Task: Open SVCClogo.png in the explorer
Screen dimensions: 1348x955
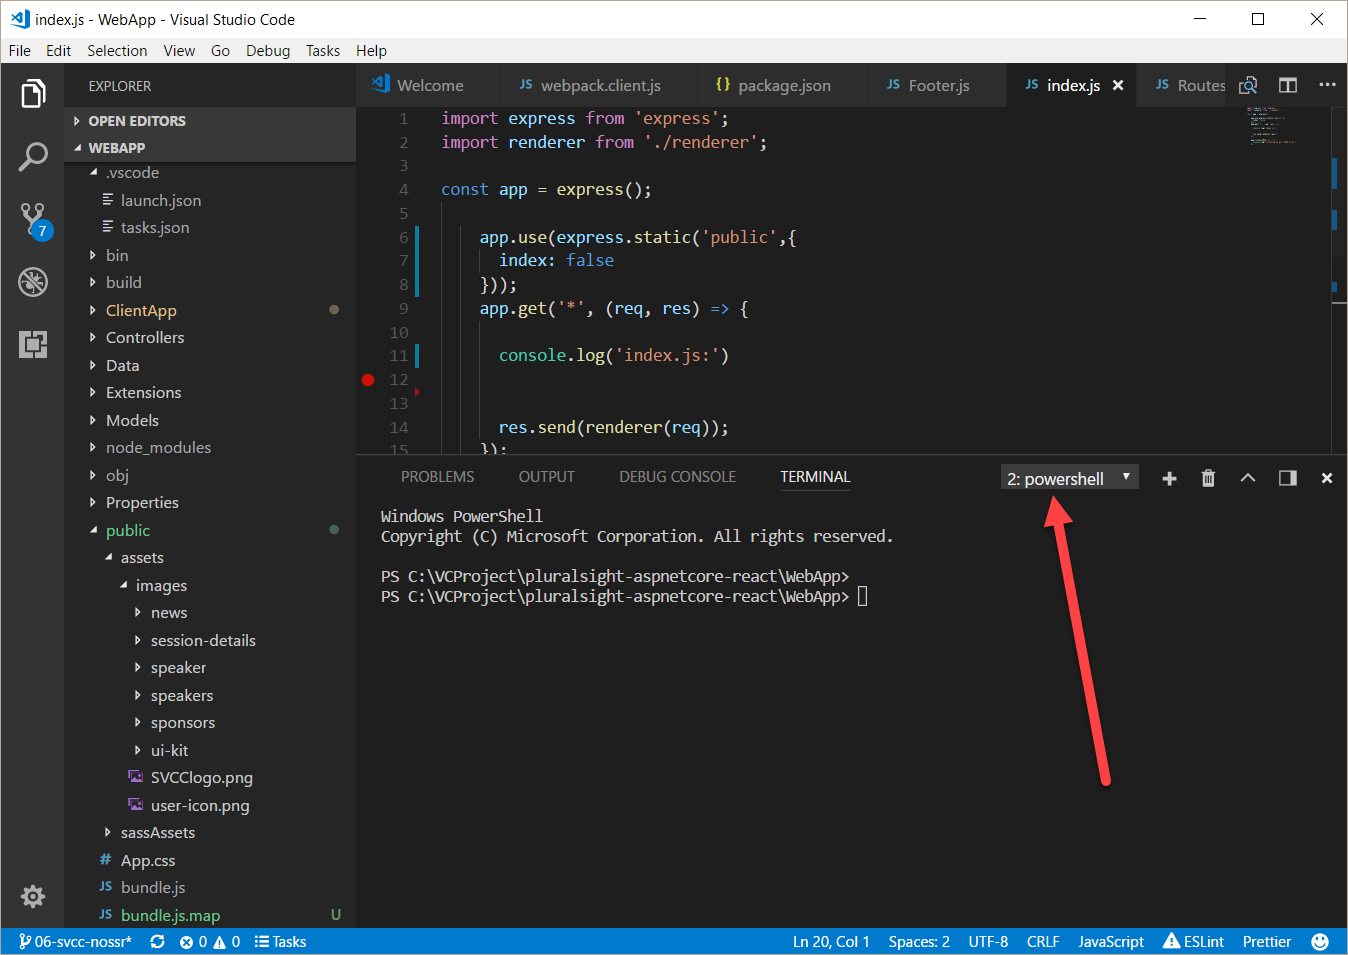Action: [210, 778]
